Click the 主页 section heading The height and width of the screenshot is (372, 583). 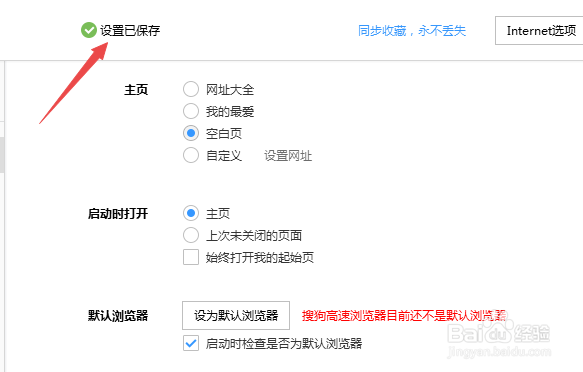point(136,90)
